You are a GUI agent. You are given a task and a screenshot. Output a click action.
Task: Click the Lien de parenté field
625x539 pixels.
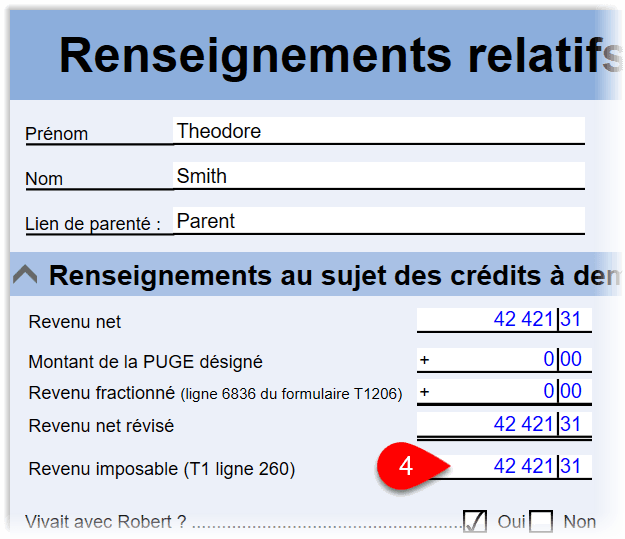(378, 222)
